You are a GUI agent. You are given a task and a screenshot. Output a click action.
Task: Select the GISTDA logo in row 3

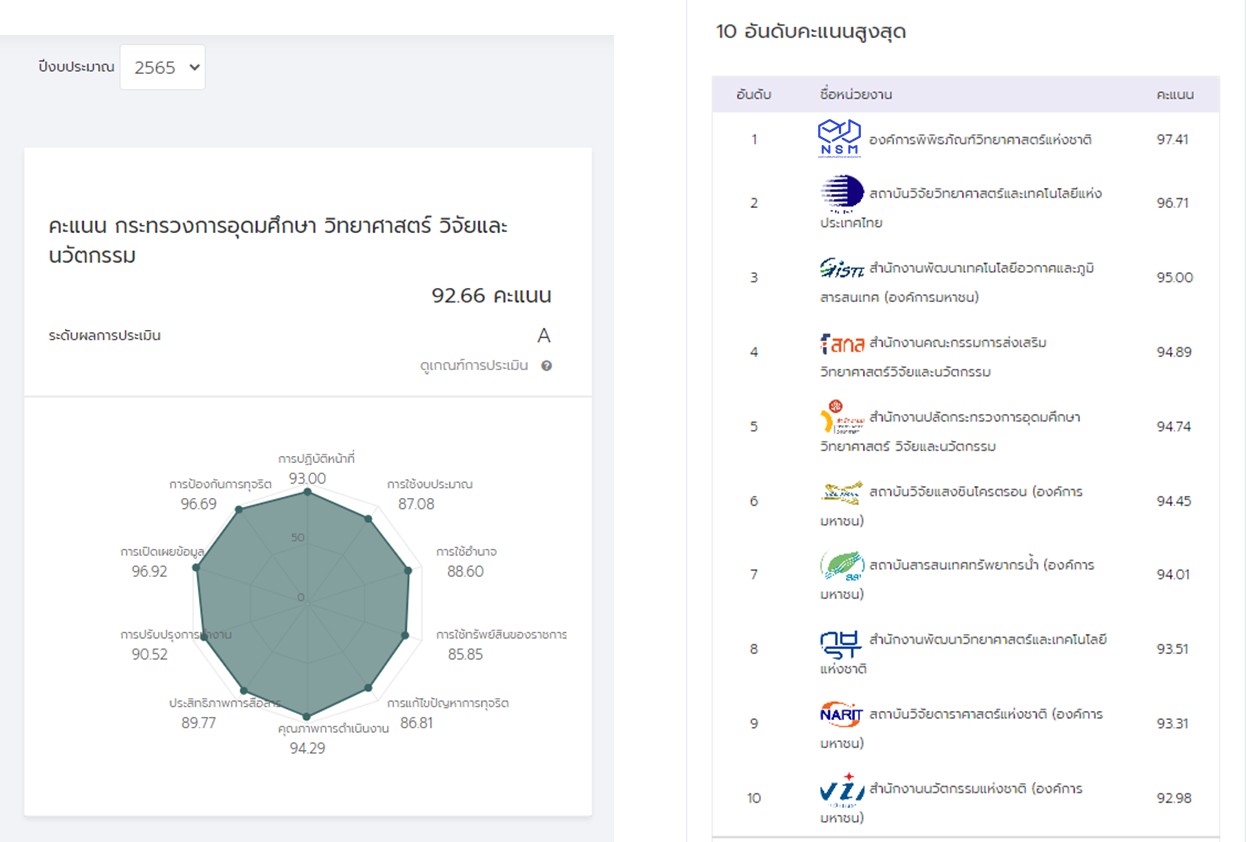(840, 268)
